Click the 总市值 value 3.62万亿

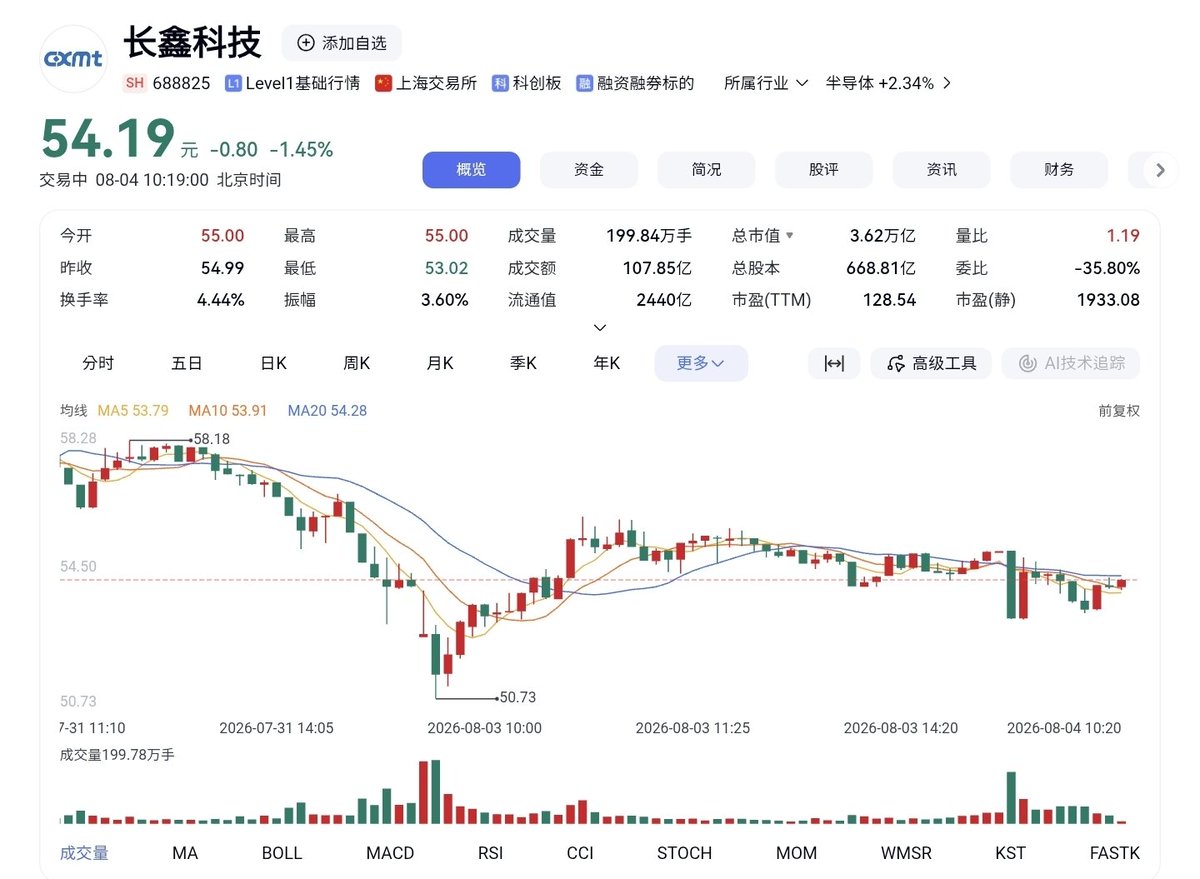coord(883,236)
